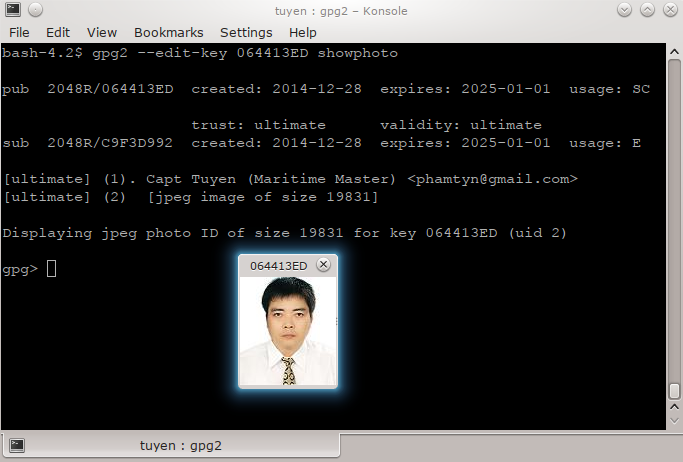Minimize the Konsole window
This screenshot has height=462, width=683.
click(x=626, y=10)
